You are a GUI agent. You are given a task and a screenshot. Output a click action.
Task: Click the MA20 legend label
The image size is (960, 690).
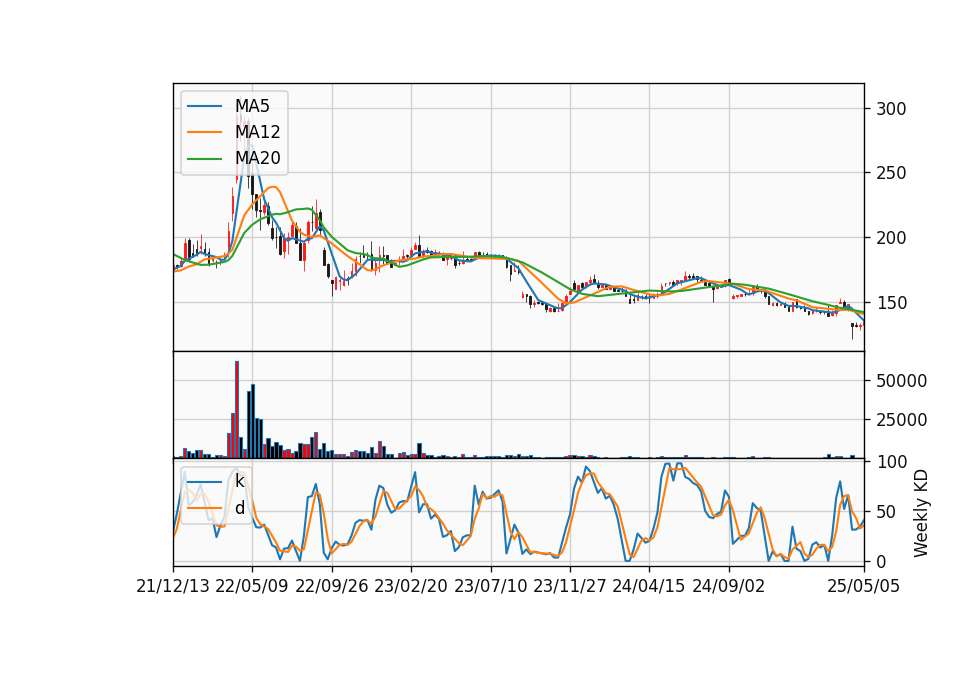(258, 158)
